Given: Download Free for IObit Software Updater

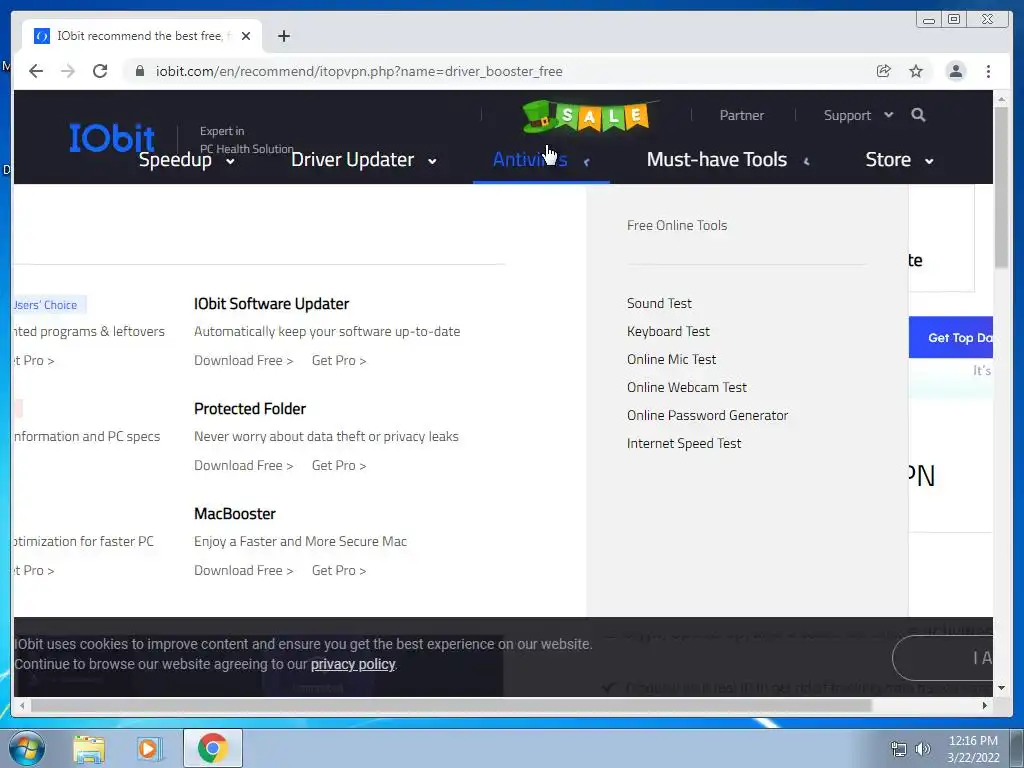Looking at the screenshot, I should [x=244, y=360].
